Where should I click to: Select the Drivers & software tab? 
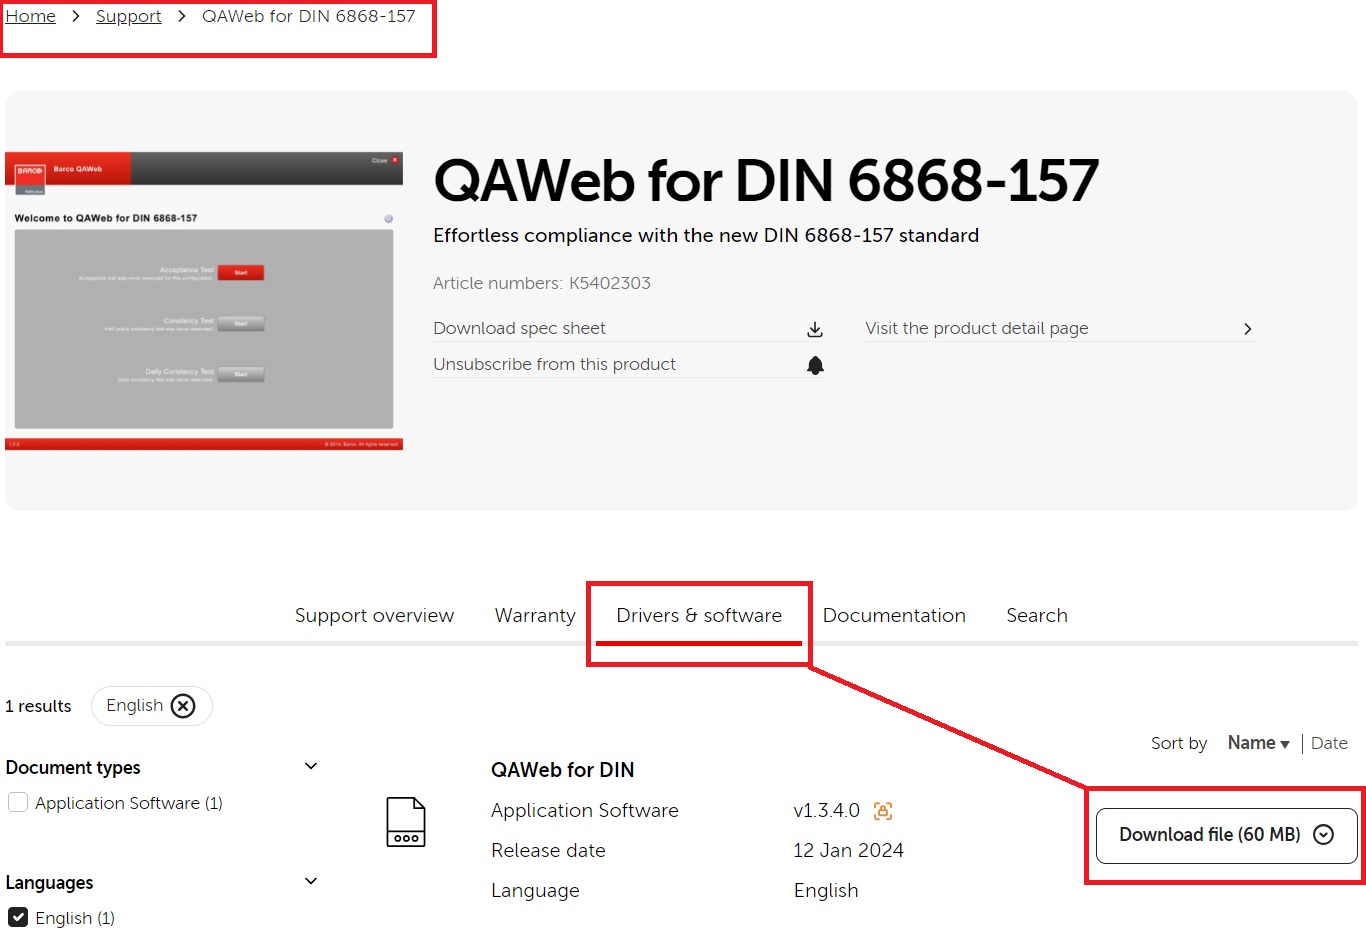(699, 615)
